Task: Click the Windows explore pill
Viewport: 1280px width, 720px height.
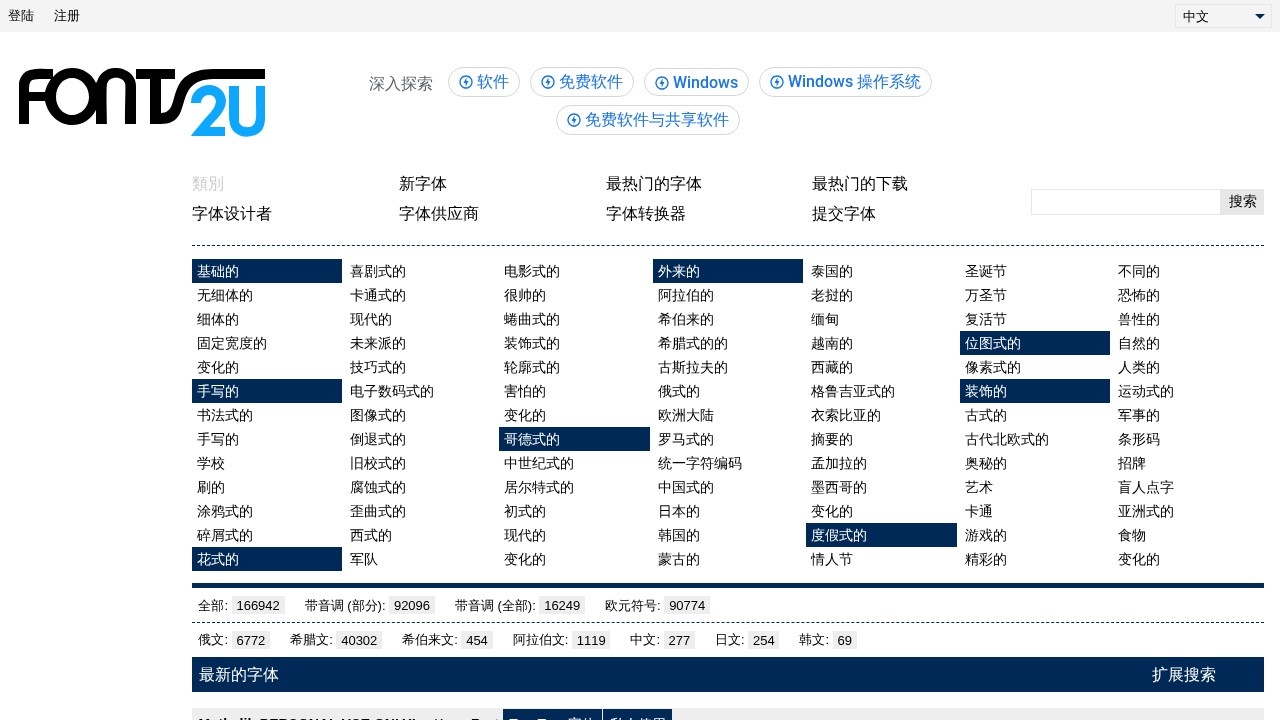Action: (696, 82)
